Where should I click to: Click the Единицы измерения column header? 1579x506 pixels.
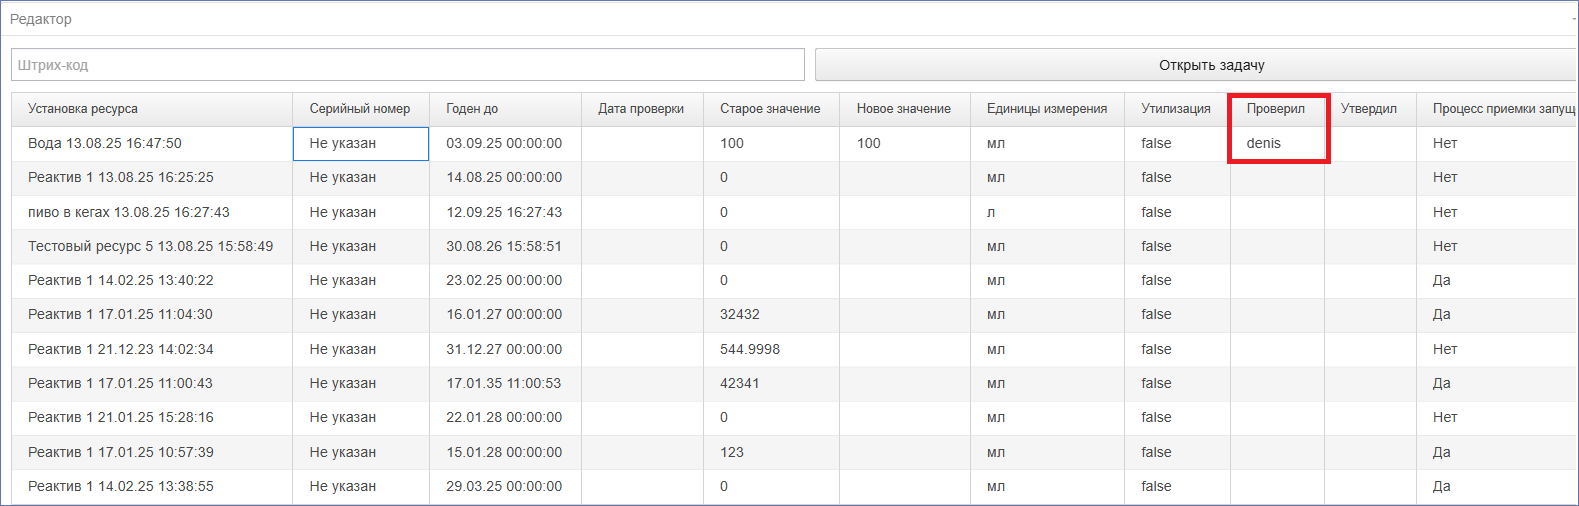pyautogui.click(x=1047, y=109)
